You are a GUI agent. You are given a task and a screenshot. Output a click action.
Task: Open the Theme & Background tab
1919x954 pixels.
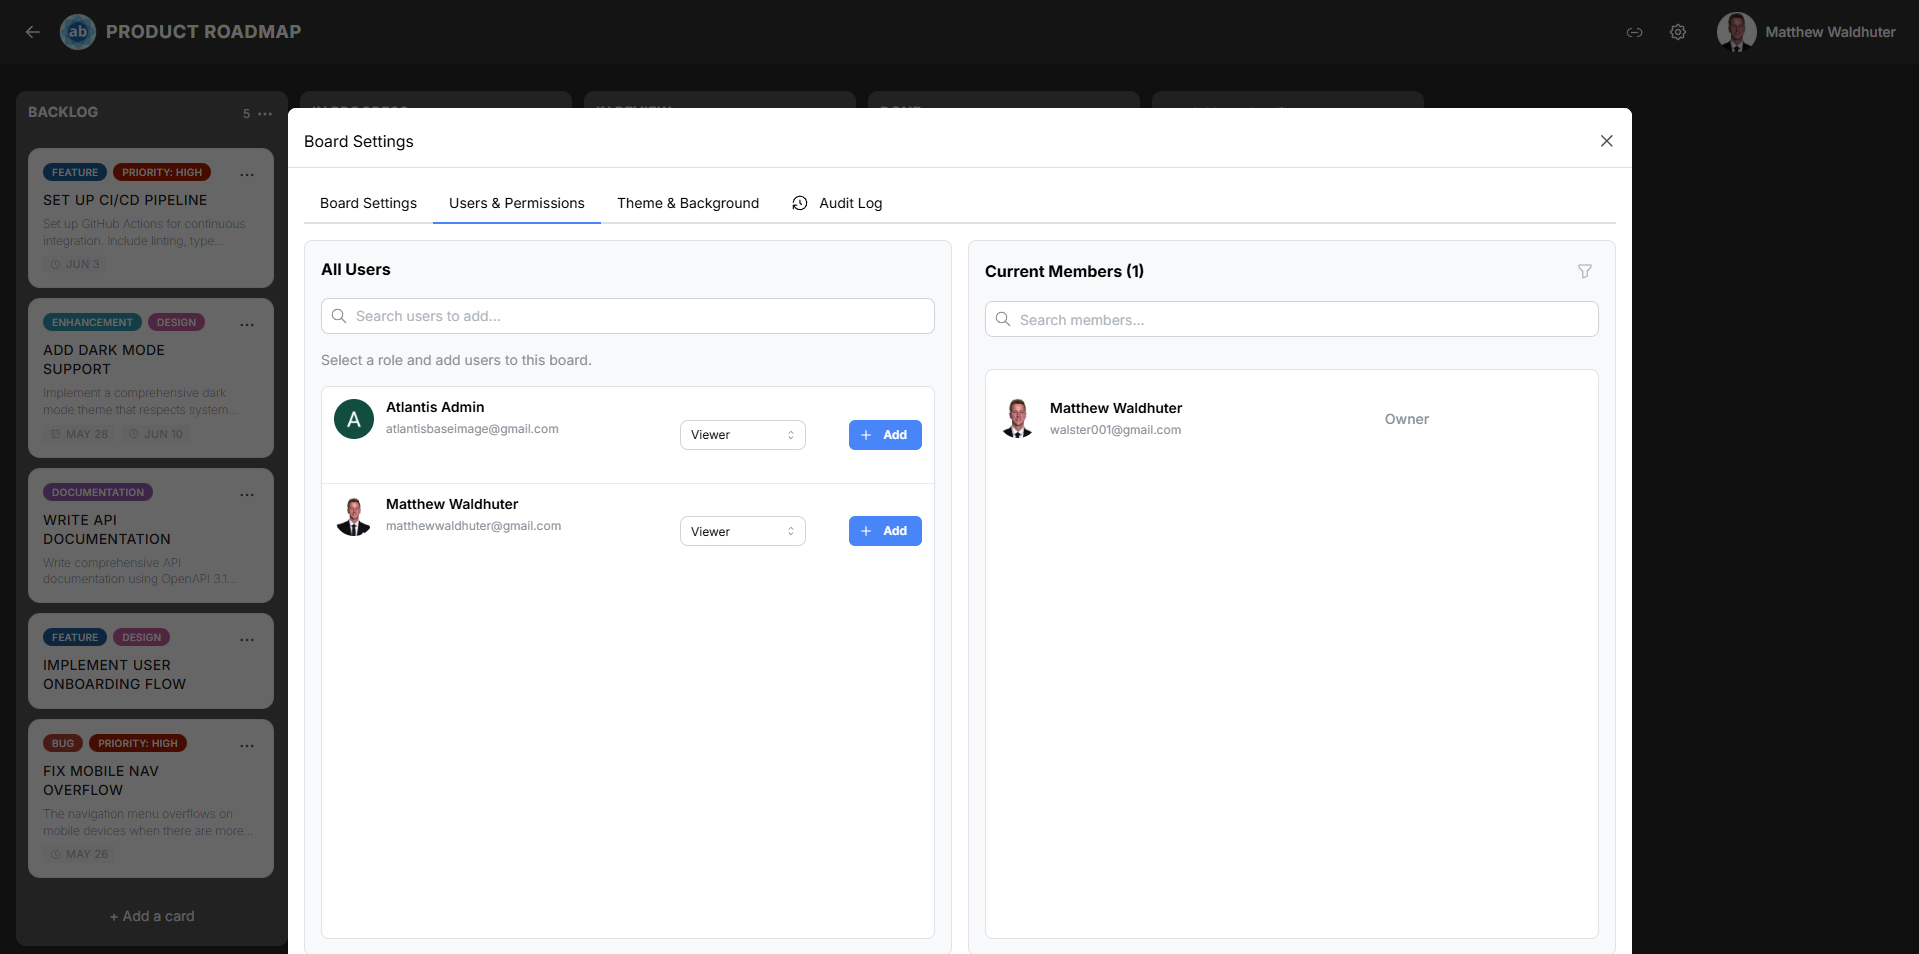tap(688, 203)
